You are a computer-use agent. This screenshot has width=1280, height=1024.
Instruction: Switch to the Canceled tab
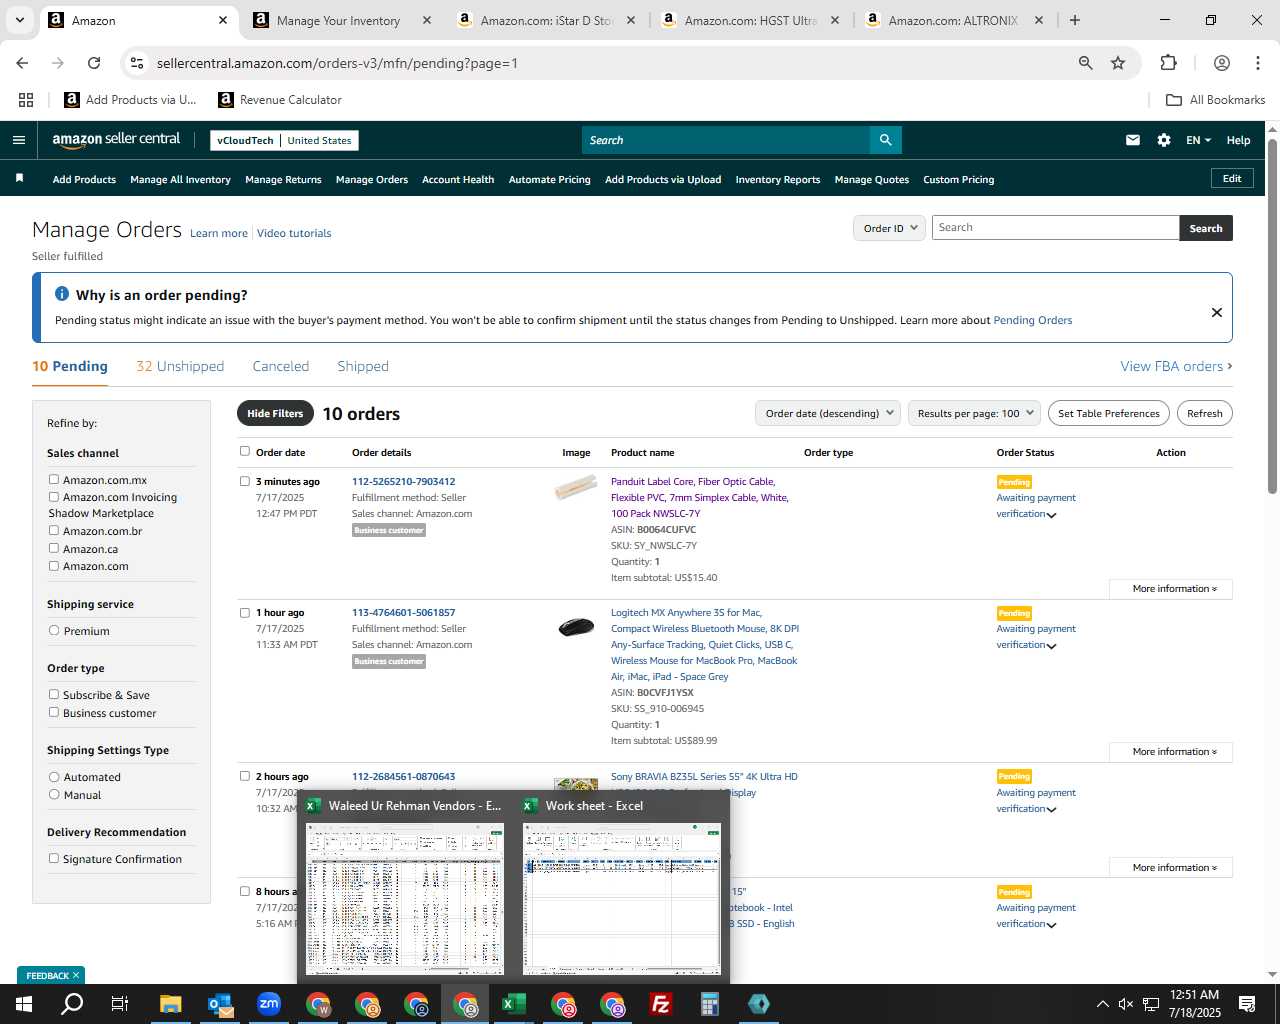tap(281, 366)
